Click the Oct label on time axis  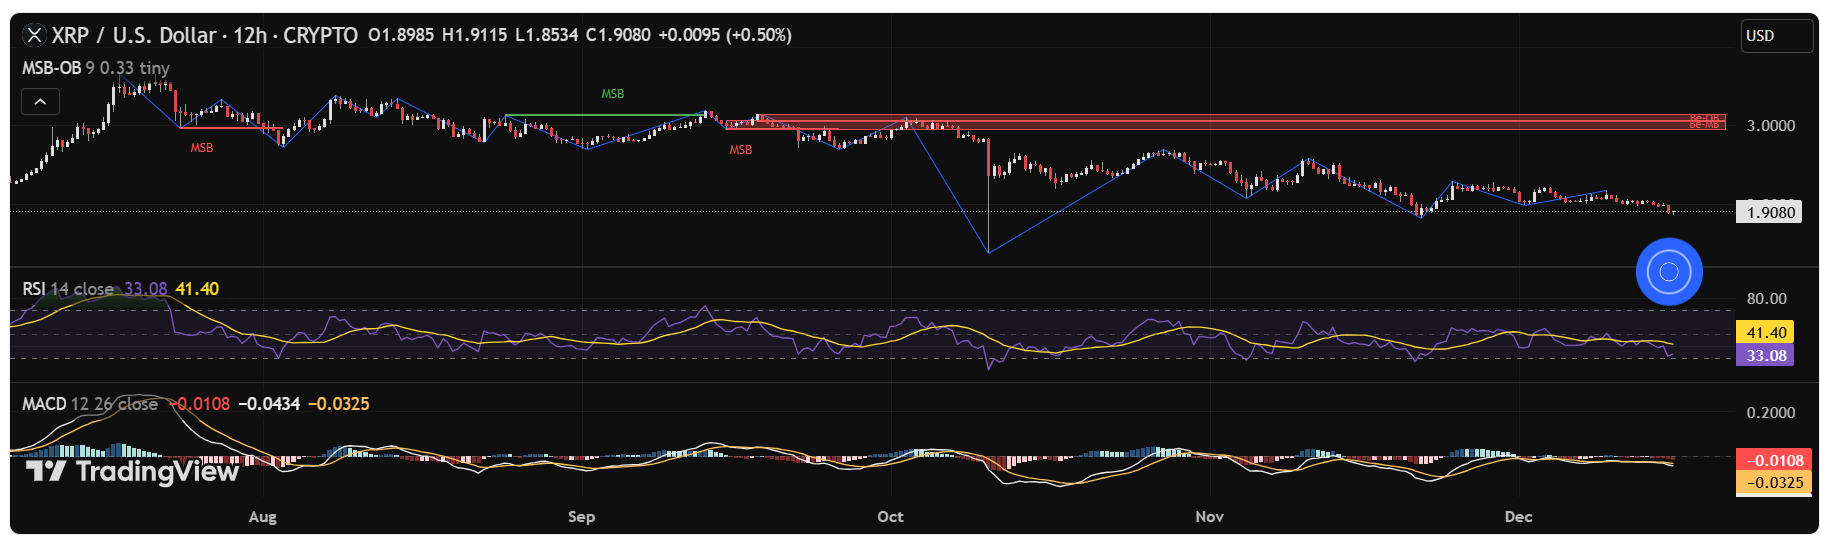coord(889,517)
